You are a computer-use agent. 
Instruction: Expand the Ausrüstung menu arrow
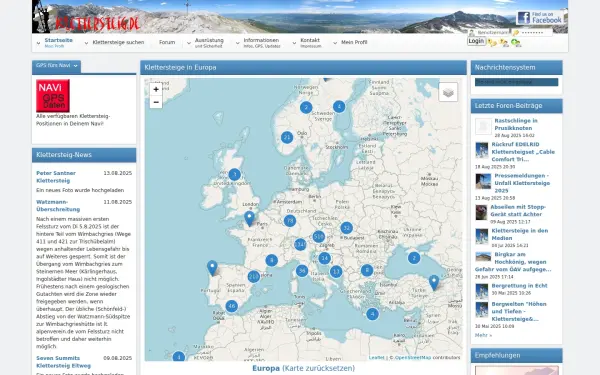coord(189,43)
